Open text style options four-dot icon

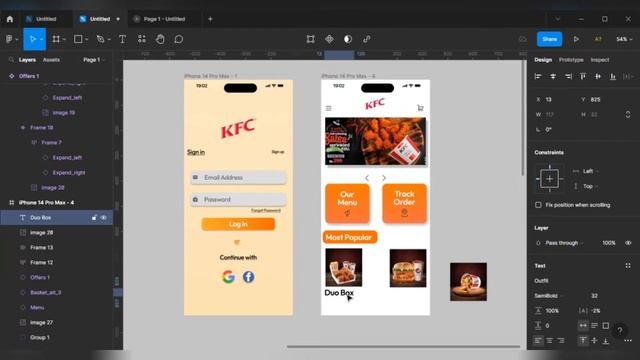[628, 266]
